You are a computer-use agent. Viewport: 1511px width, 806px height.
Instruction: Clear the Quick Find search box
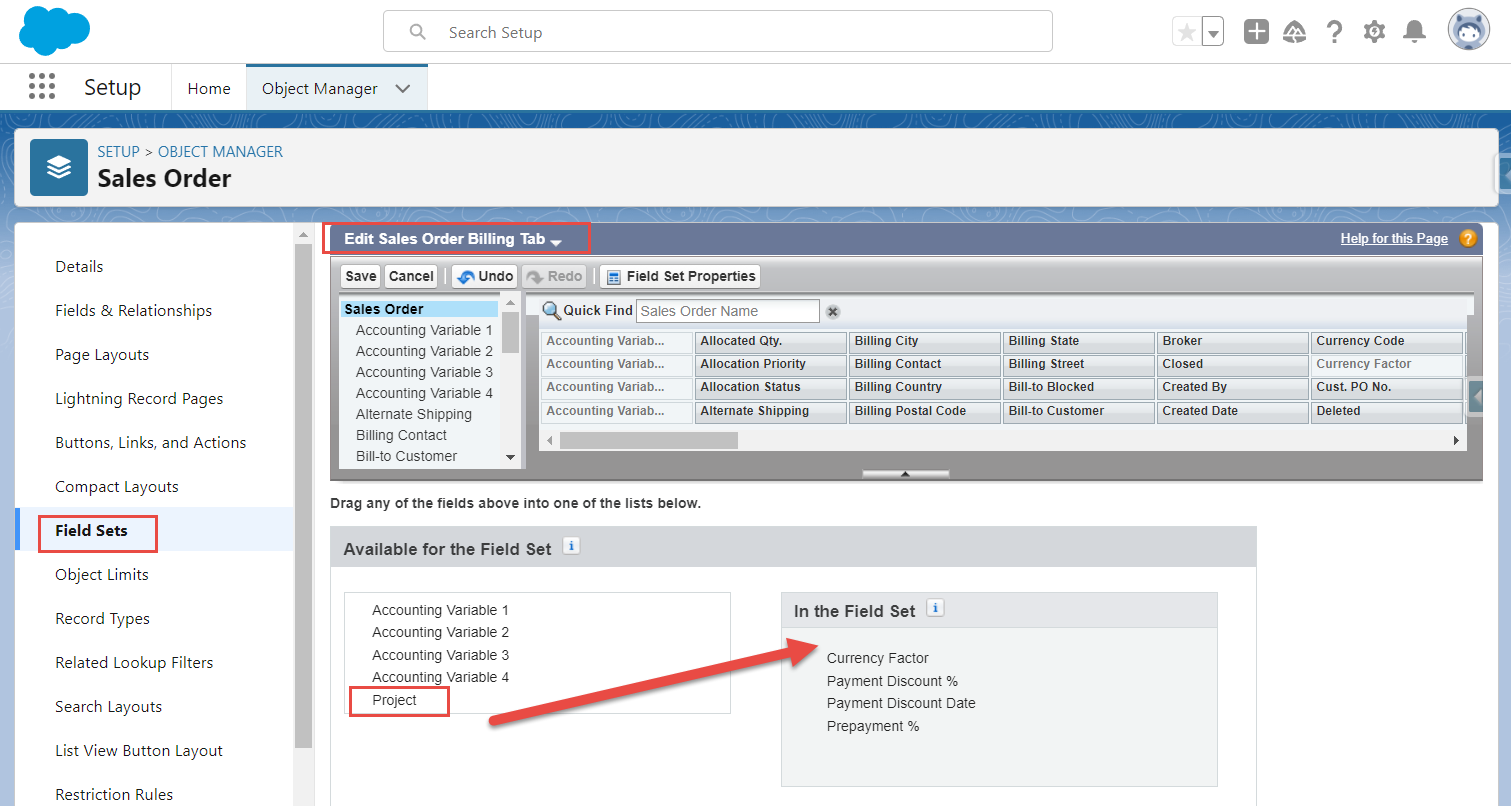tap(833, 312)
